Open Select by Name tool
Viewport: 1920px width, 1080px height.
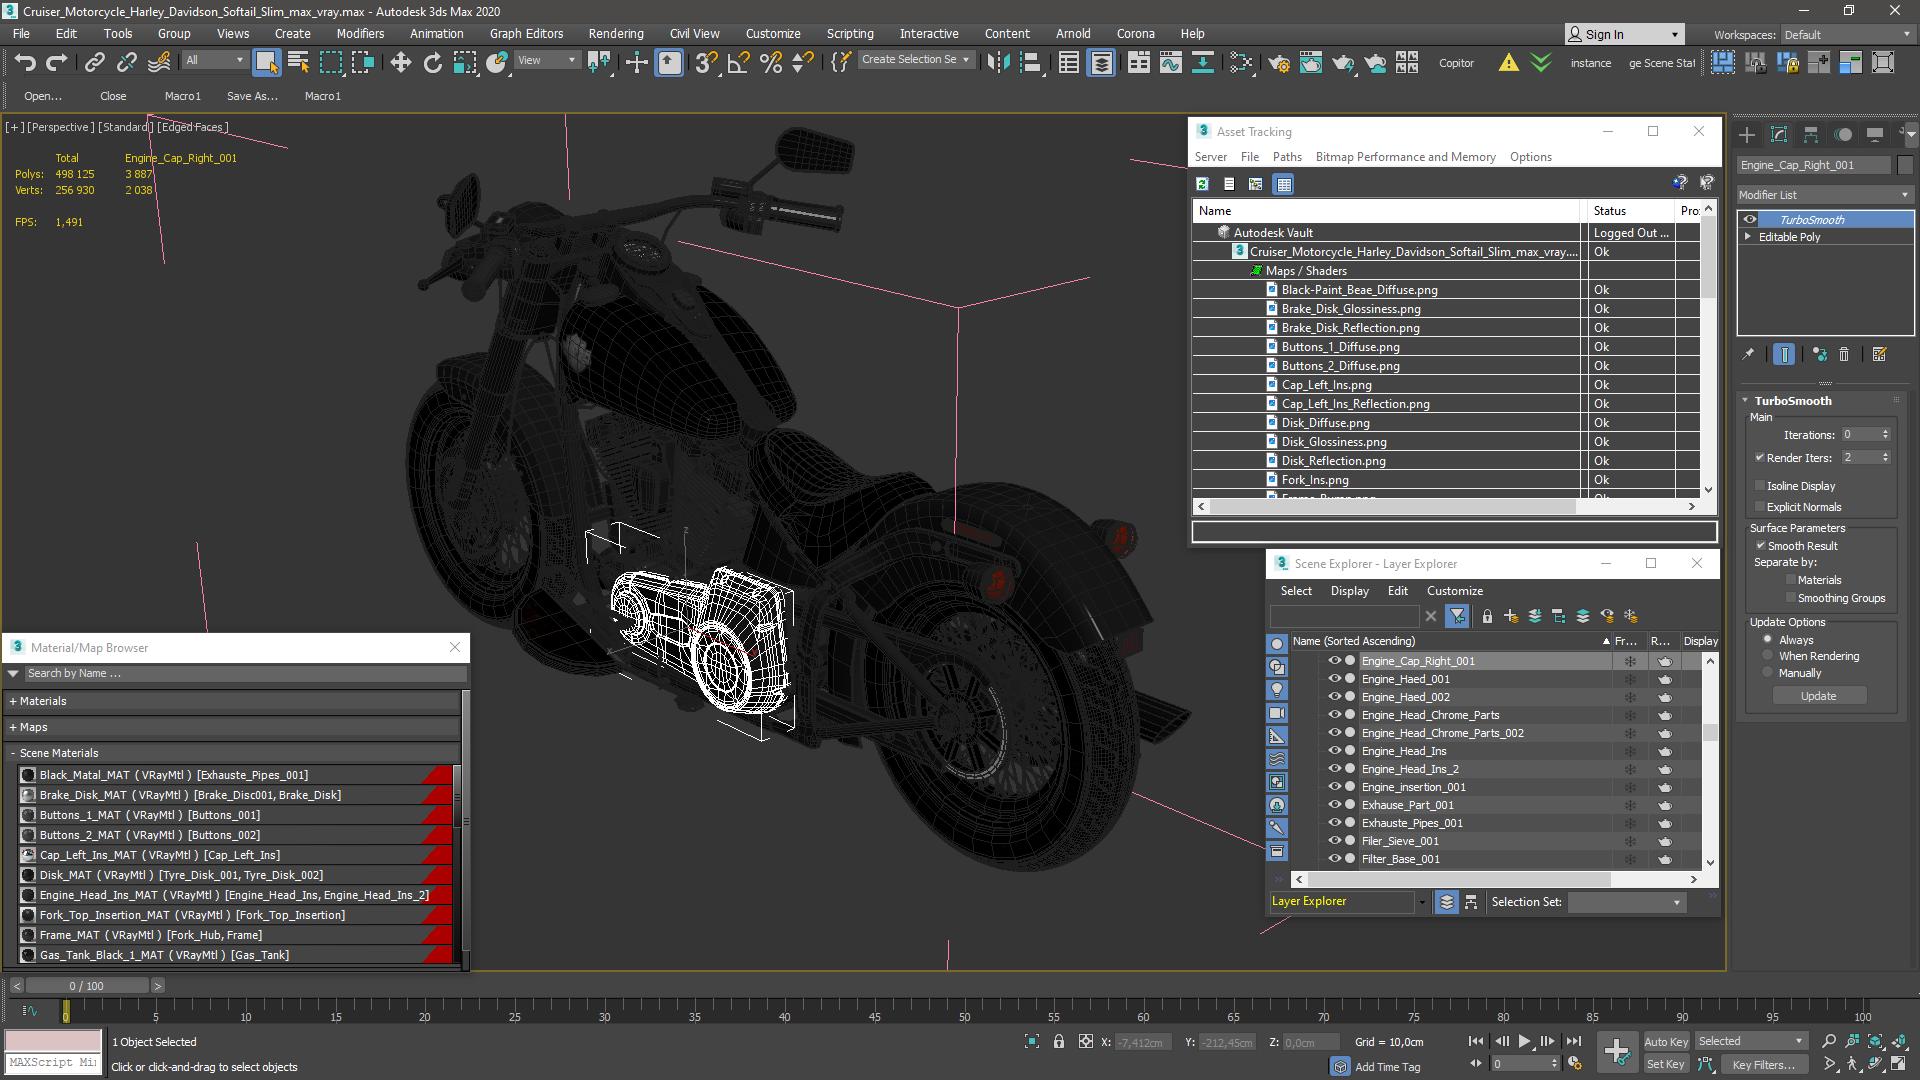[298, 63]
